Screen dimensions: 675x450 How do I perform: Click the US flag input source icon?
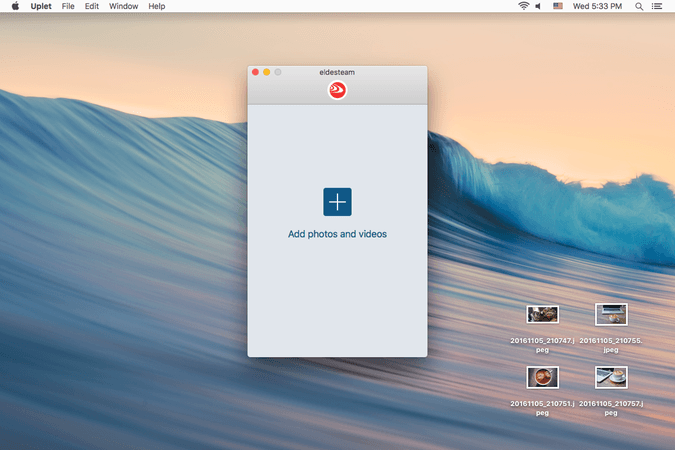(x=558, y=6)
